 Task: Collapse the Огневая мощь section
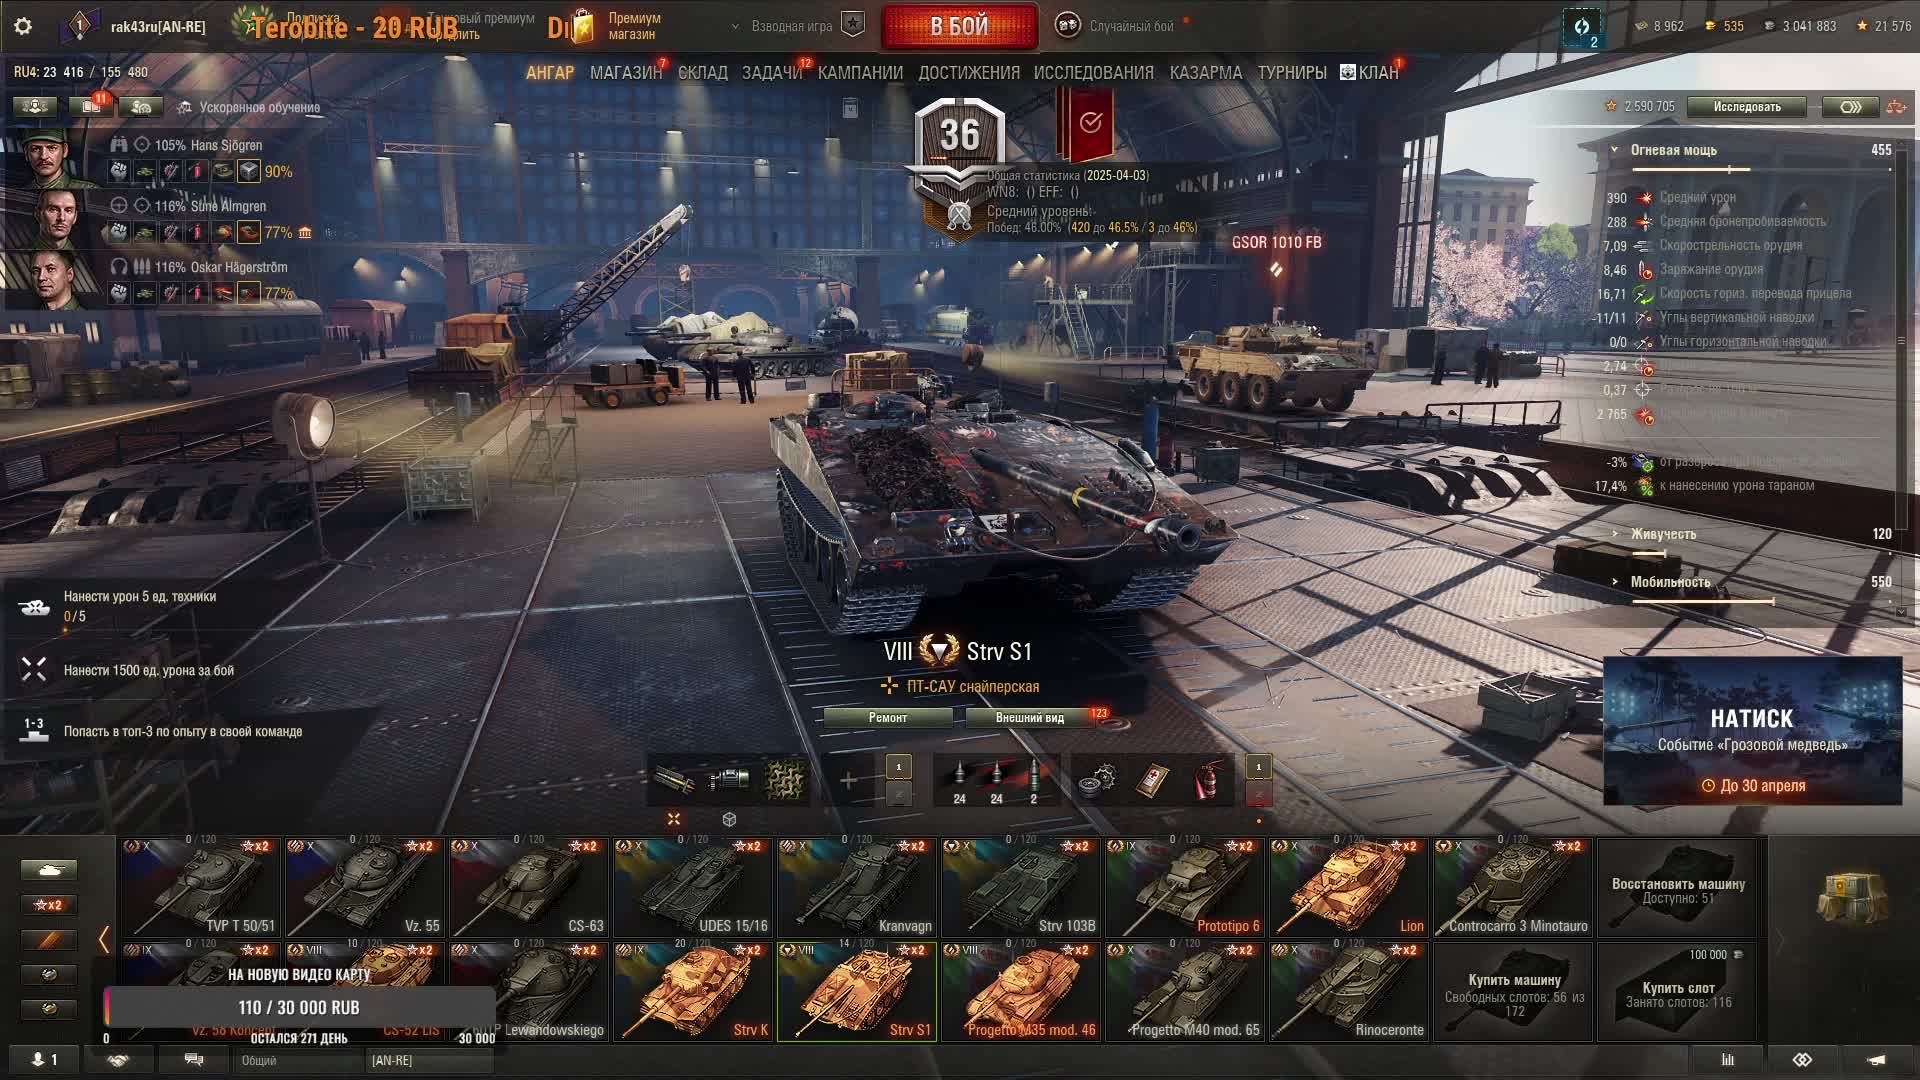1614,150
